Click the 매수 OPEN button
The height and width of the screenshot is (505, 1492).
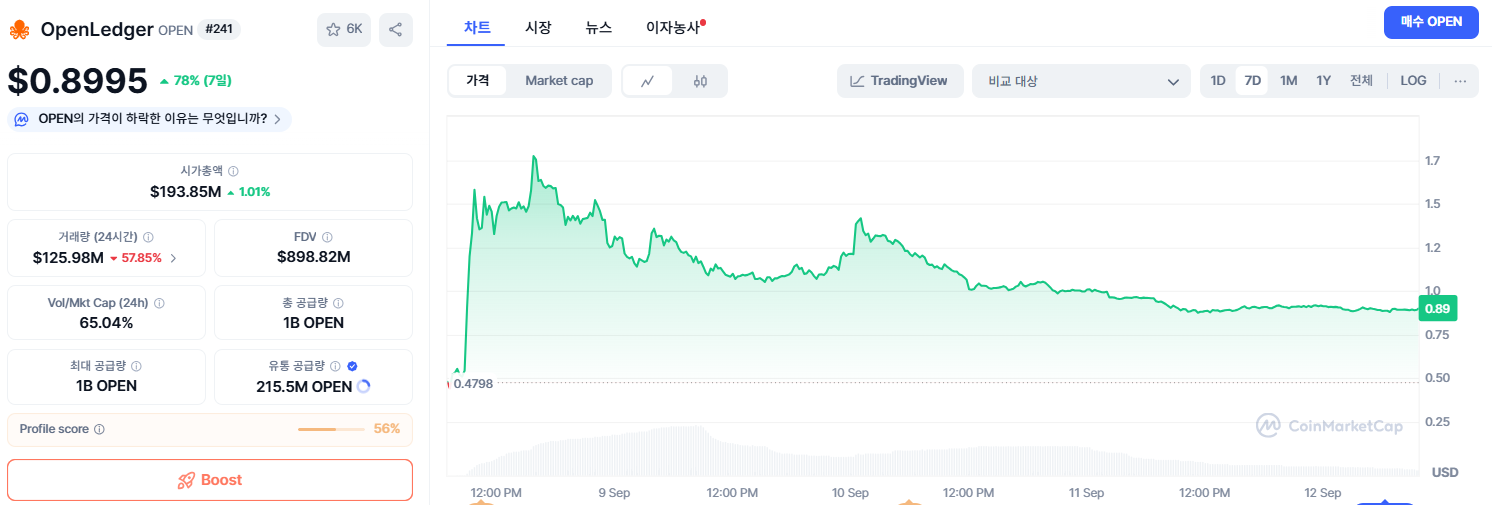click(x=1431, y=22)
